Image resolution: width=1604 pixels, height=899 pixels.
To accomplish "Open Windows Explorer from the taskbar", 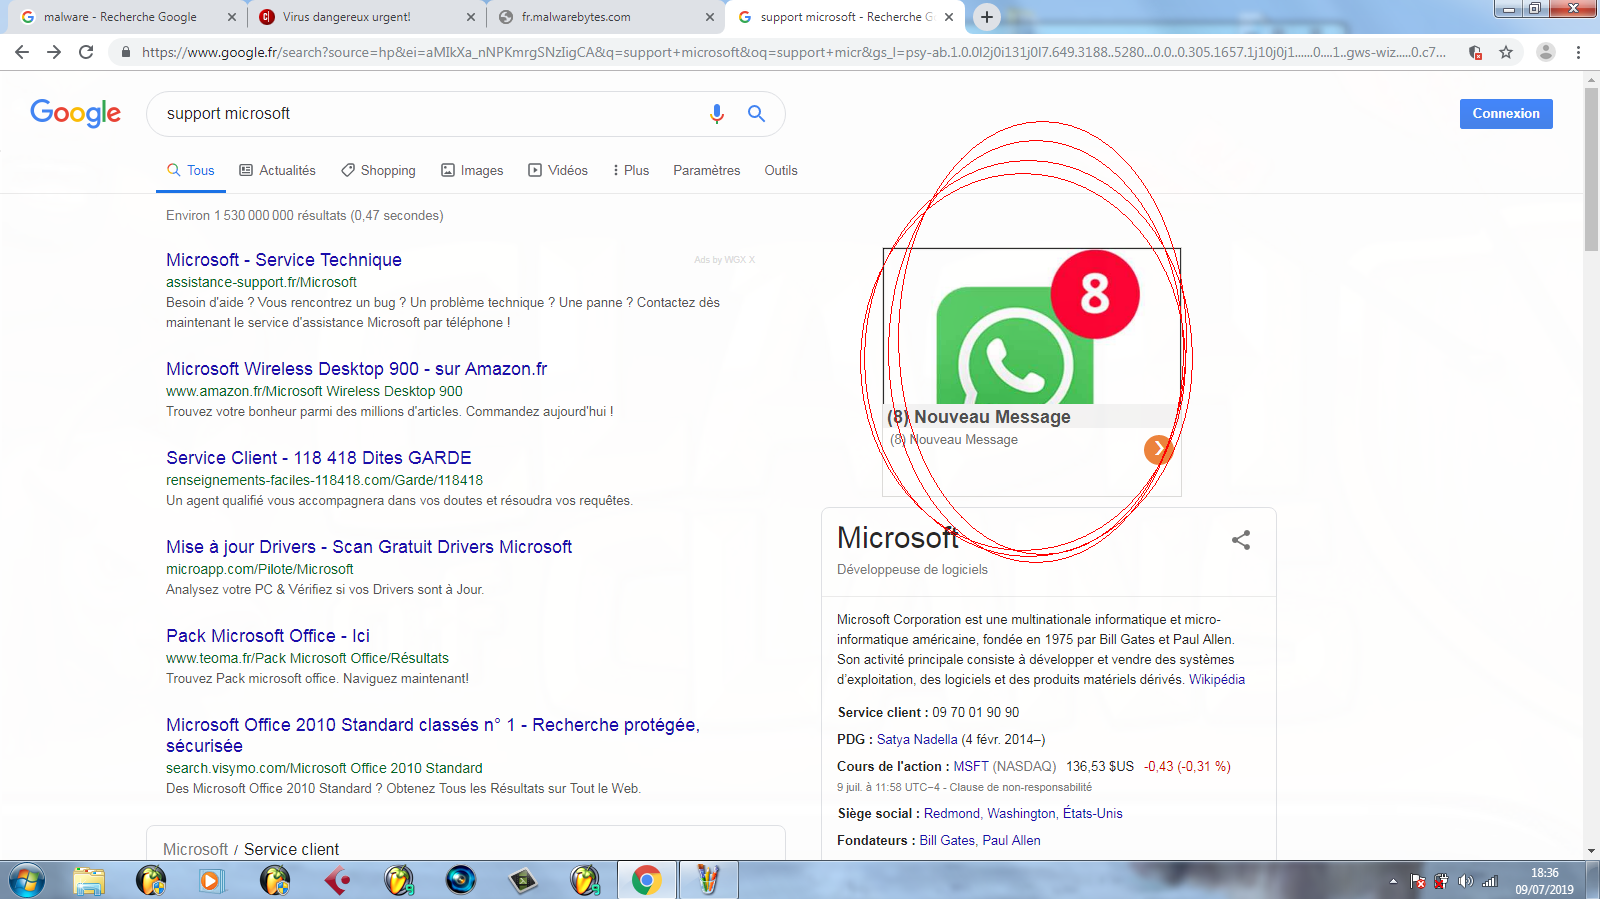I will point(89,880).
